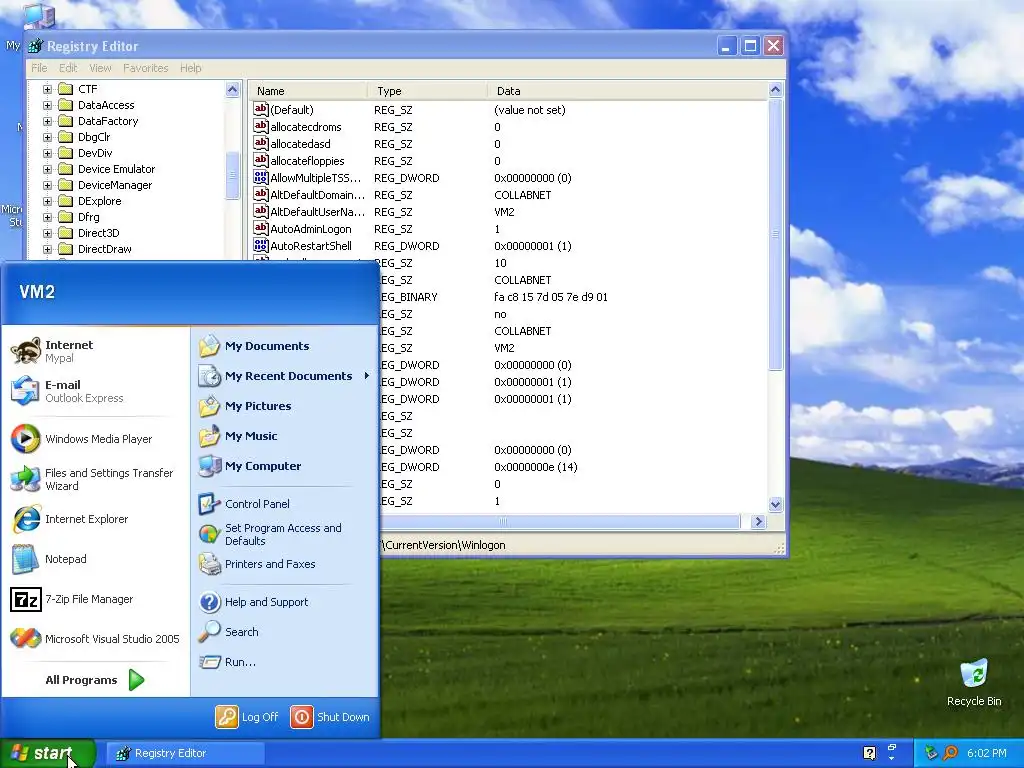Click the 6:02 PM taskbar clock
1024x768 pixels.
click(x=986, y=753)
